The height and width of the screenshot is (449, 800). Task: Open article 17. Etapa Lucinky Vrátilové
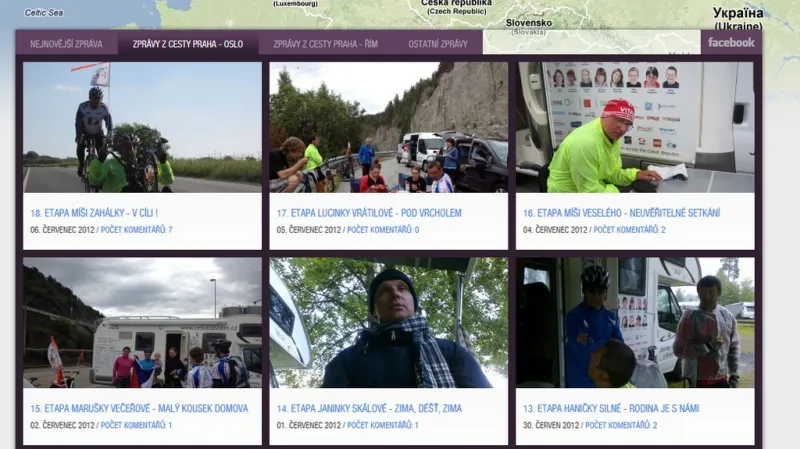[x=369, y=213]
